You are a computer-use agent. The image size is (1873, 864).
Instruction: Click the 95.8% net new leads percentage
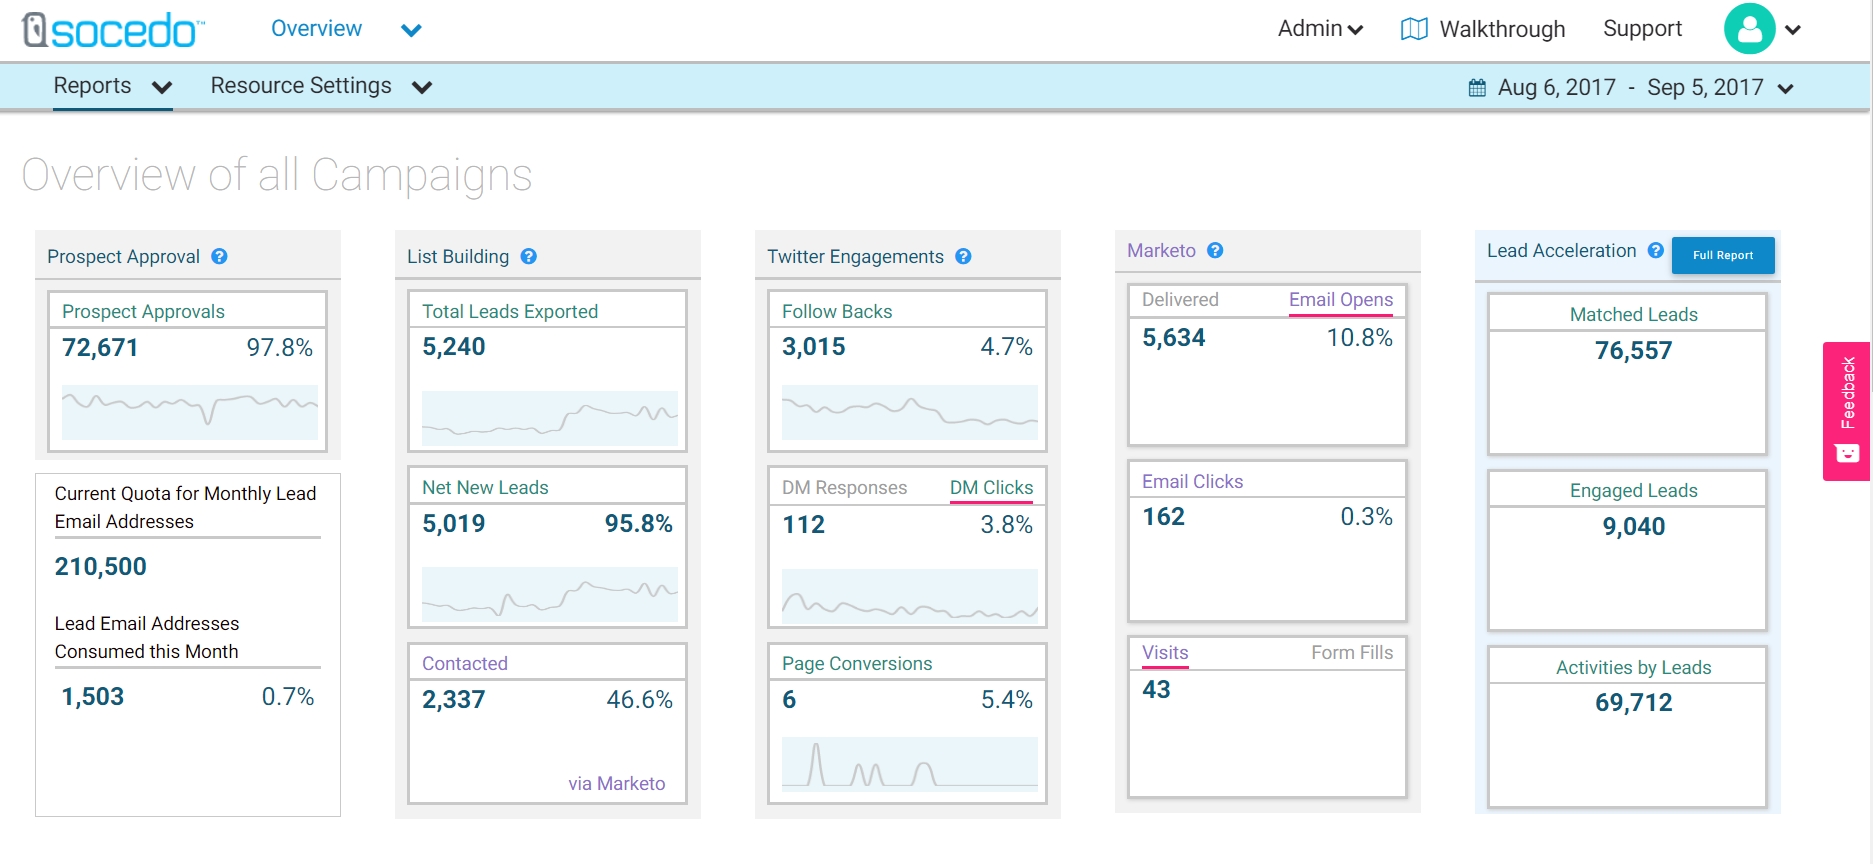[x=639, y=524]
